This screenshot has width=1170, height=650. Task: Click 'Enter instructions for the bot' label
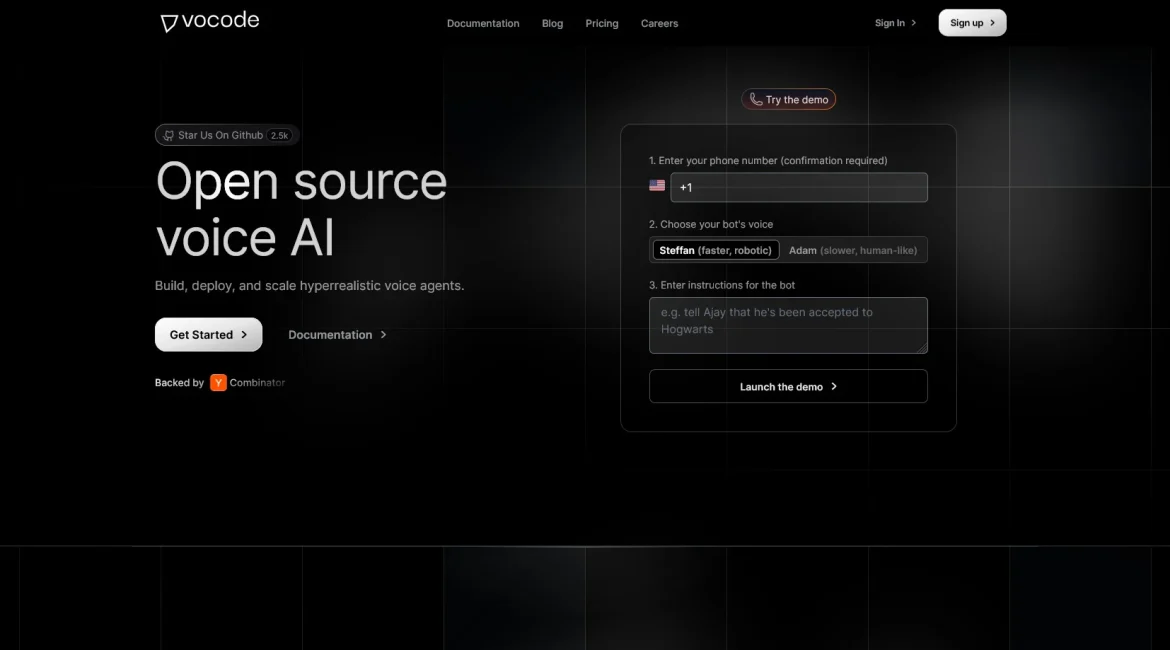[x=722, y=285]
